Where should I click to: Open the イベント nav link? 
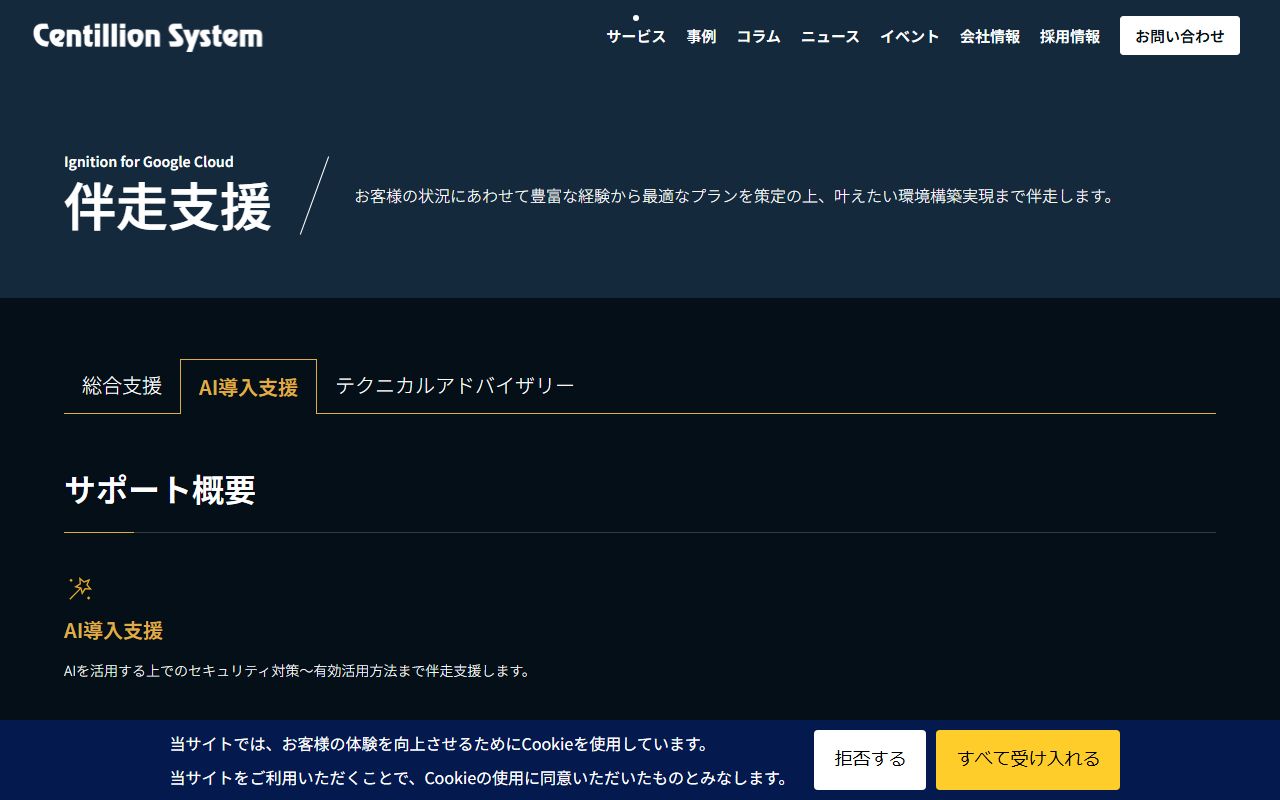click(909, 37)
